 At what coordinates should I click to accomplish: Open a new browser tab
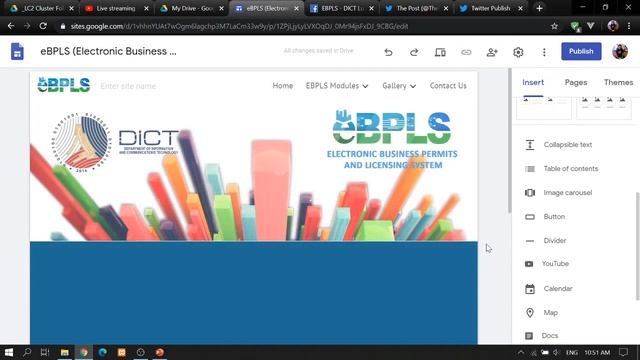click(539, 8)
